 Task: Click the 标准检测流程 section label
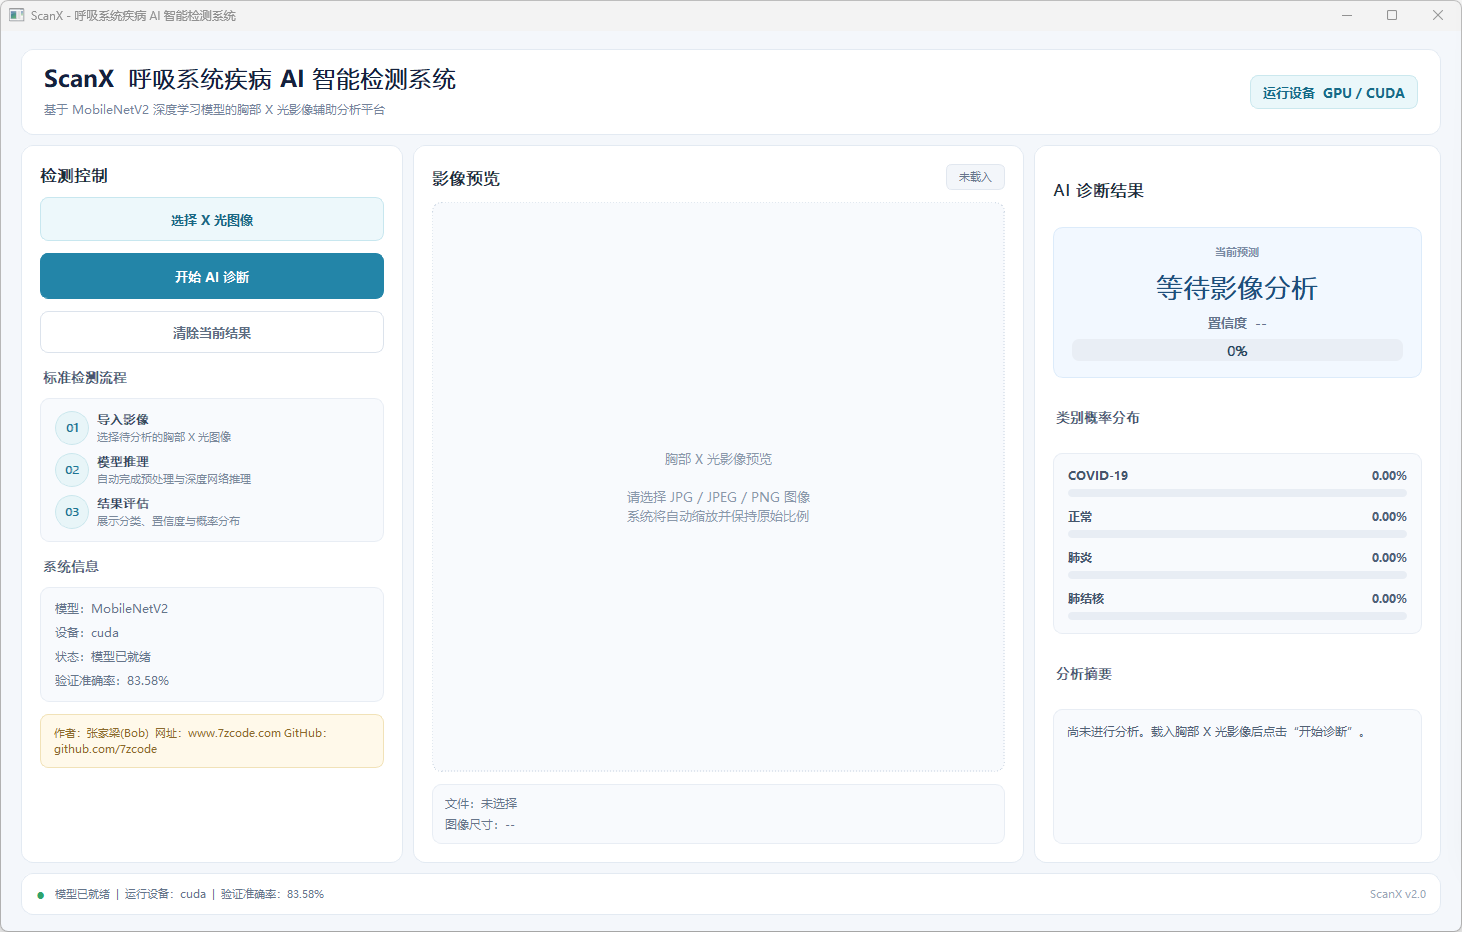85,378
